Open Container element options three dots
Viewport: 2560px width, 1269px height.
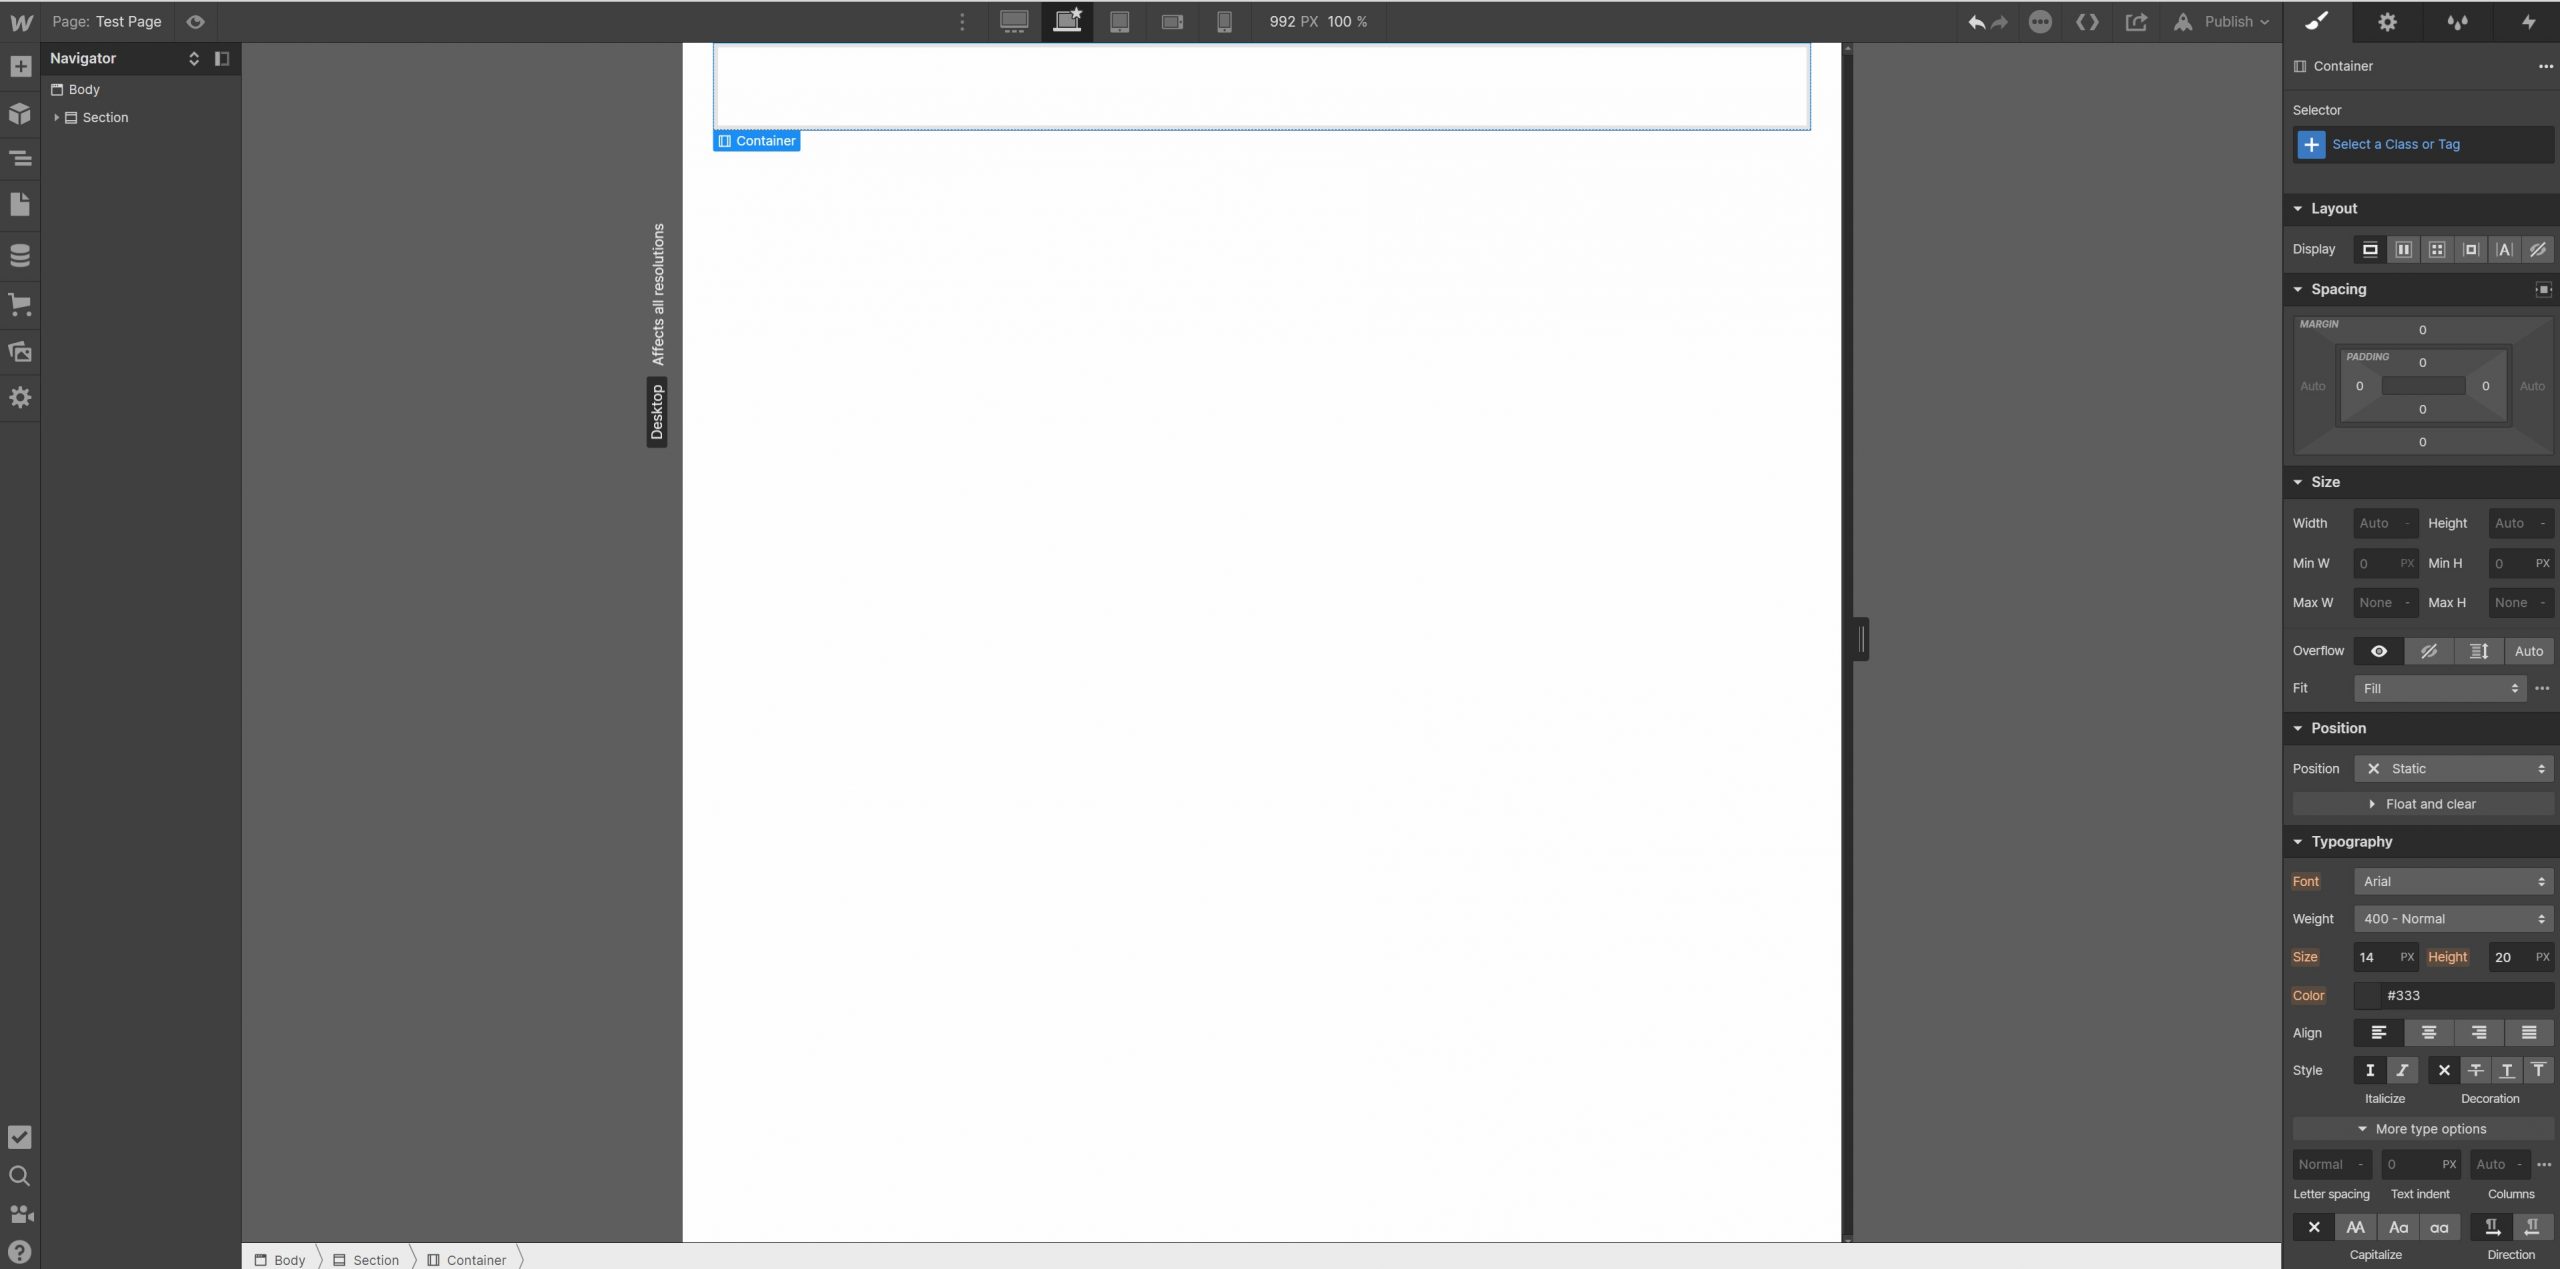(2545, 66)
